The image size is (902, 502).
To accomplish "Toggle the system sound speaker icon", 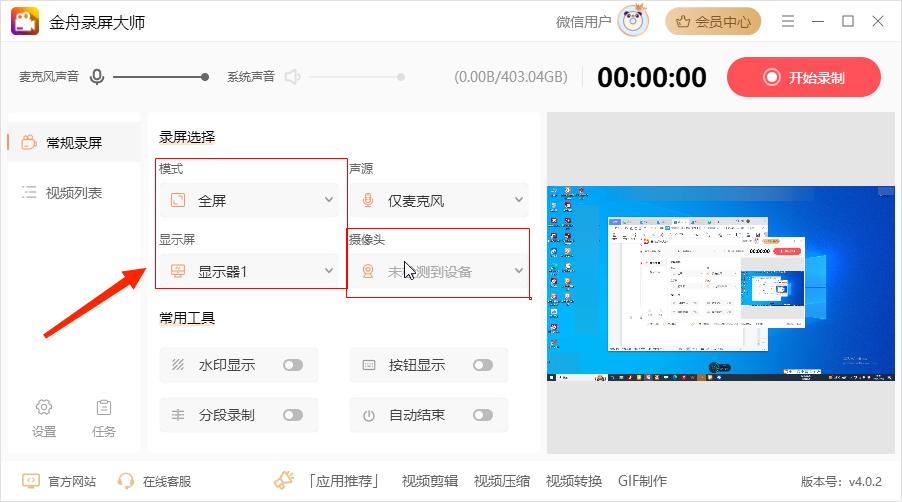I will tap(292, 76).
